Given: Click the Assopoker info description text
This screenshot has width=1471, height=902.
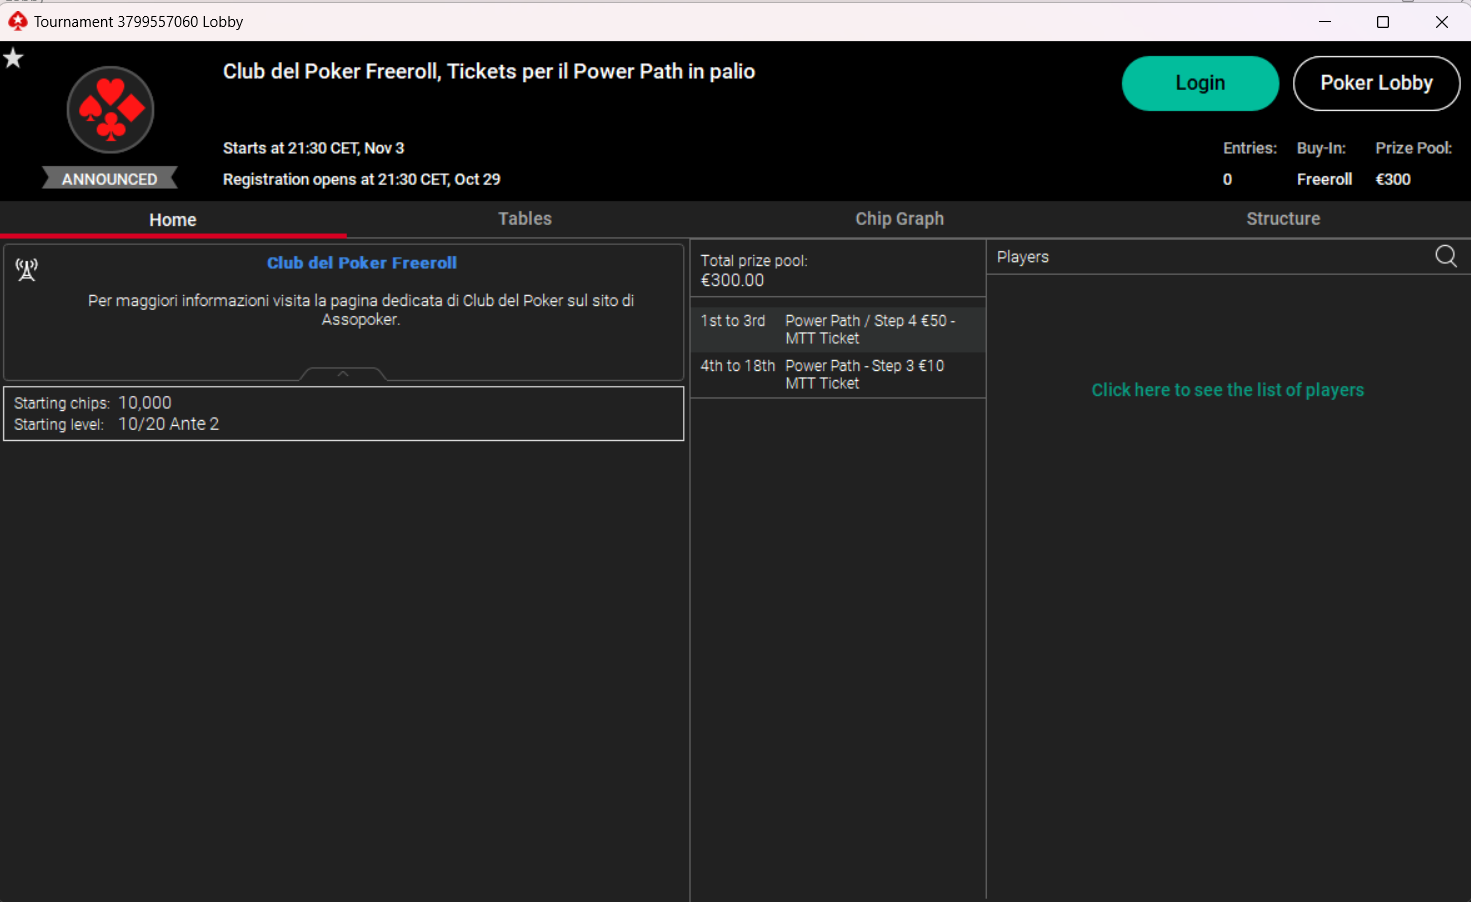Looking at the screenshot, I should (361, 310).
